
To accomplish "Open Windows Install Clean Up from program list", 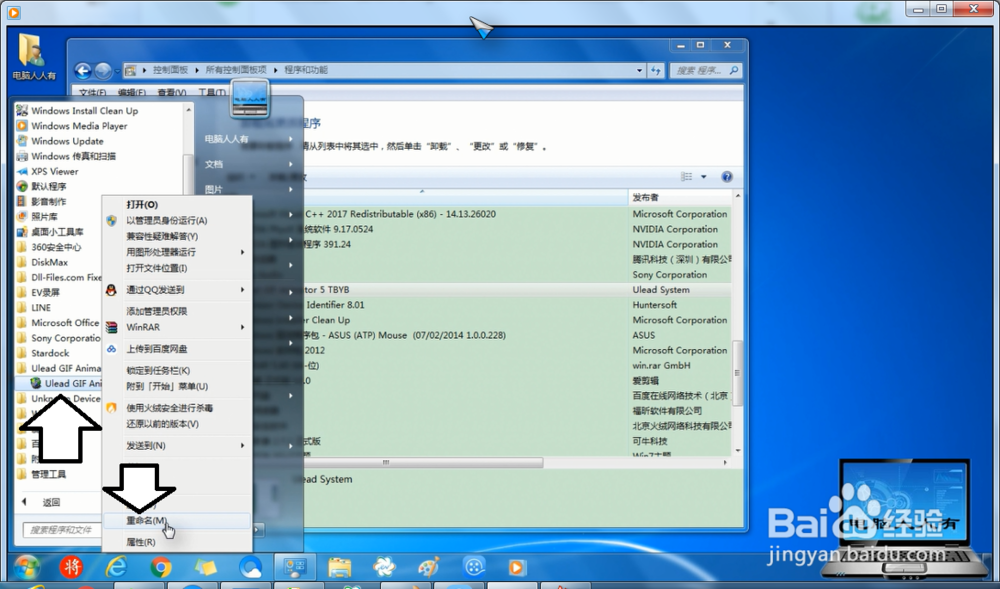I will point(84,110).
